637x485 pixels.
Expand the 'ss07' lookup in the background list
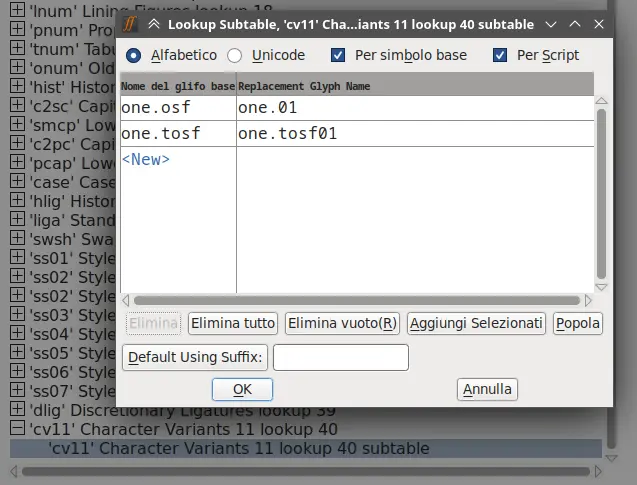point(17,390)
